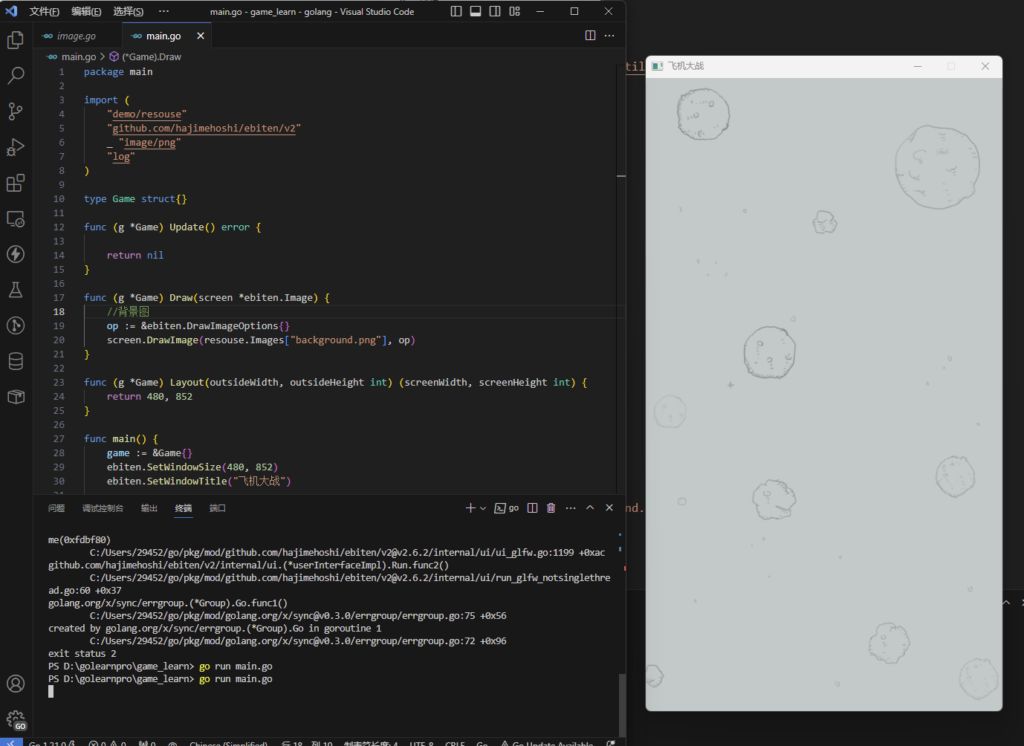Open the Testing flask view

pos(16,290)
